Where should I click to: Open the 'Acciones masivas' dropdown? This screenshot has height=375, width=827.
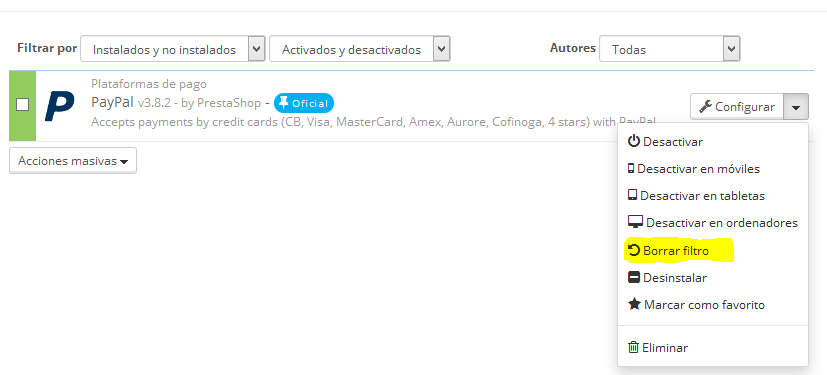(x=73, y=161)
